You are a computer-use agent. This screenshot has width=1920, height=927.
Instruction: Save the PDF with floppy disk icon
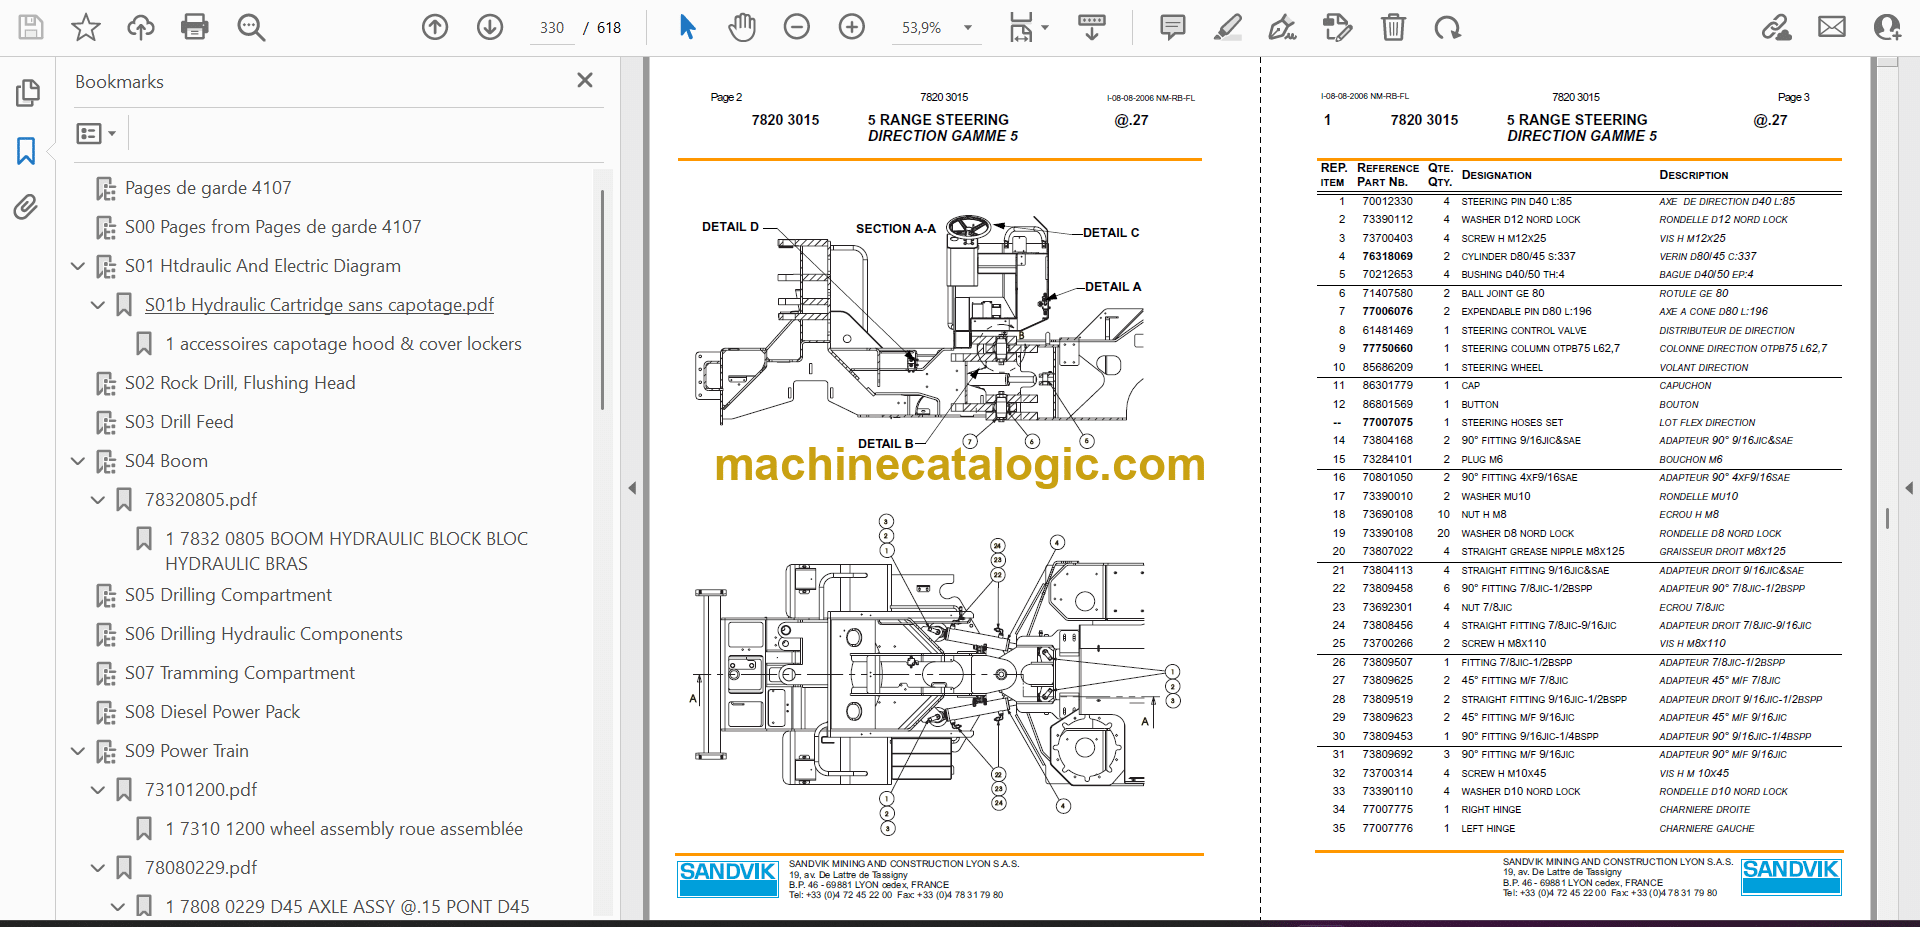[x=31, y=27]
